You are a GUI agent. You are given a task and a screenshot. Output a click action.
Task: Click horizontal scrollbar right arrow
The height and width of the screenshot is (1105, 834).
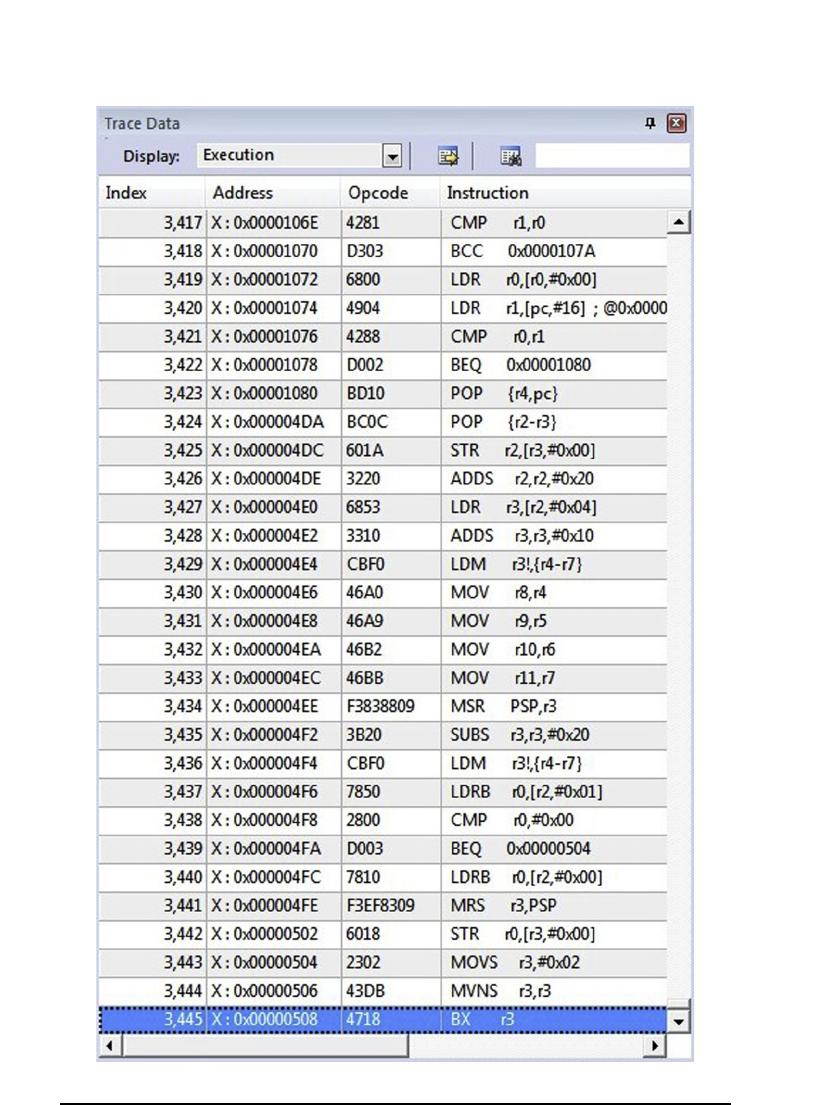tap(654, 1045)
